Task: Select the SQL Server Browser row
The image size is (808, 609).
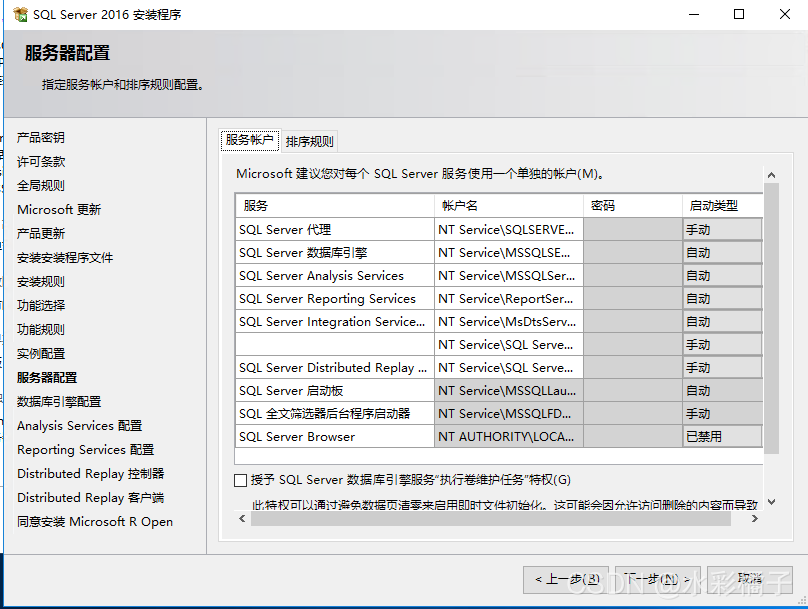Action: click(x=334, y=436)
